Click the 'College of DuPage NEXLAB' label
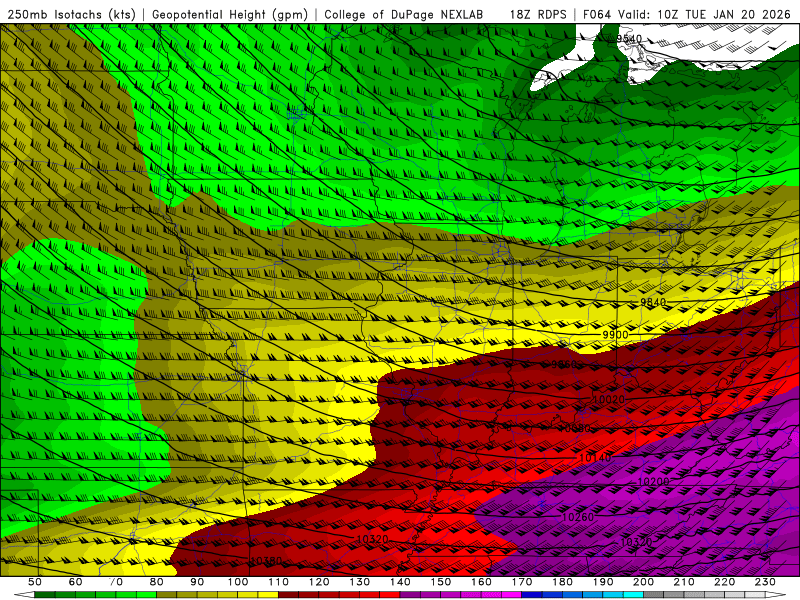800x600 pixels. click(404, 14)
